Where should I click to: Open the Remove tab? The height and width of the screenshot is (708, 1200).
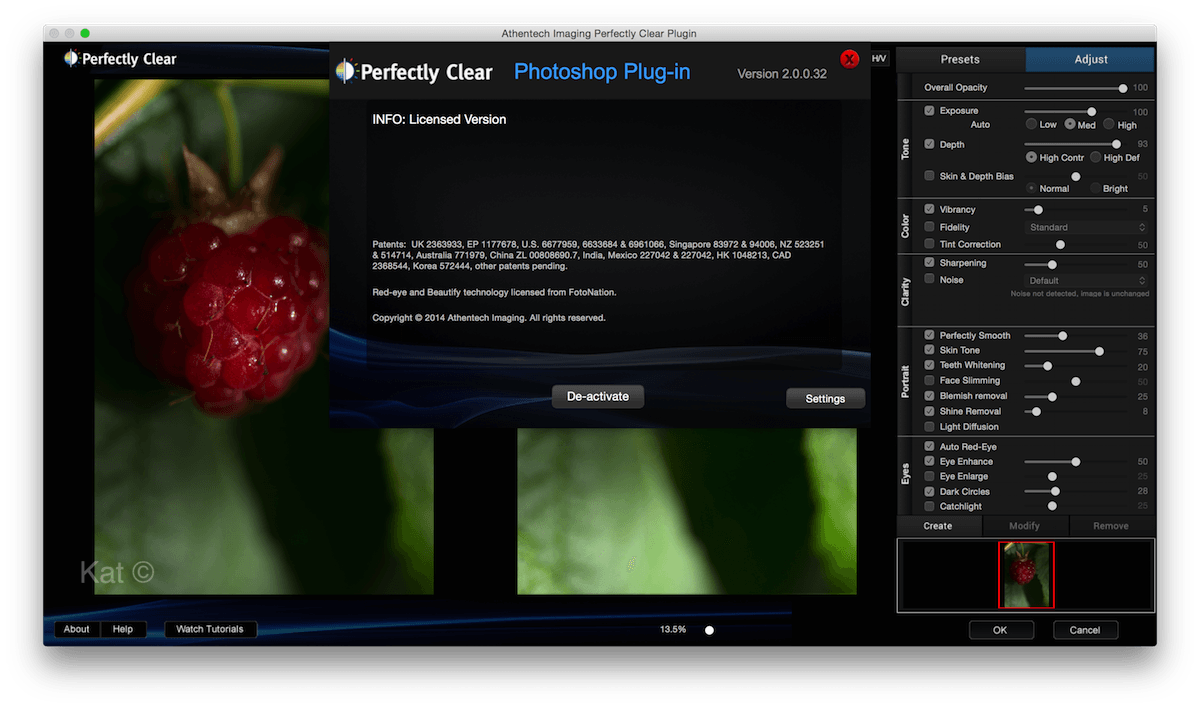coord(1111,526)
